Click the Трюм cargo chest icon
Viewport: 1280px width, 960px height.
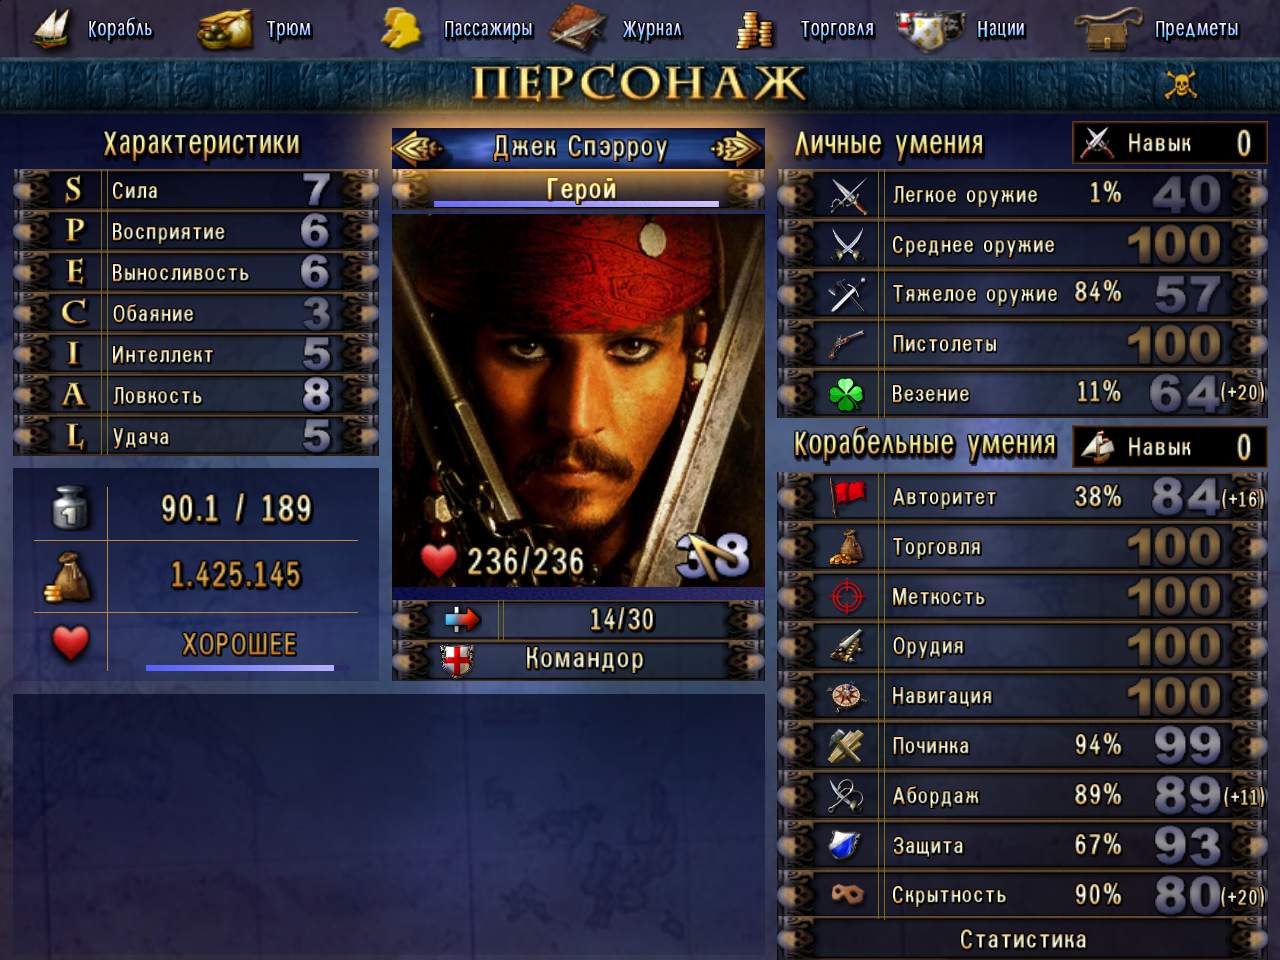[225, 28]
